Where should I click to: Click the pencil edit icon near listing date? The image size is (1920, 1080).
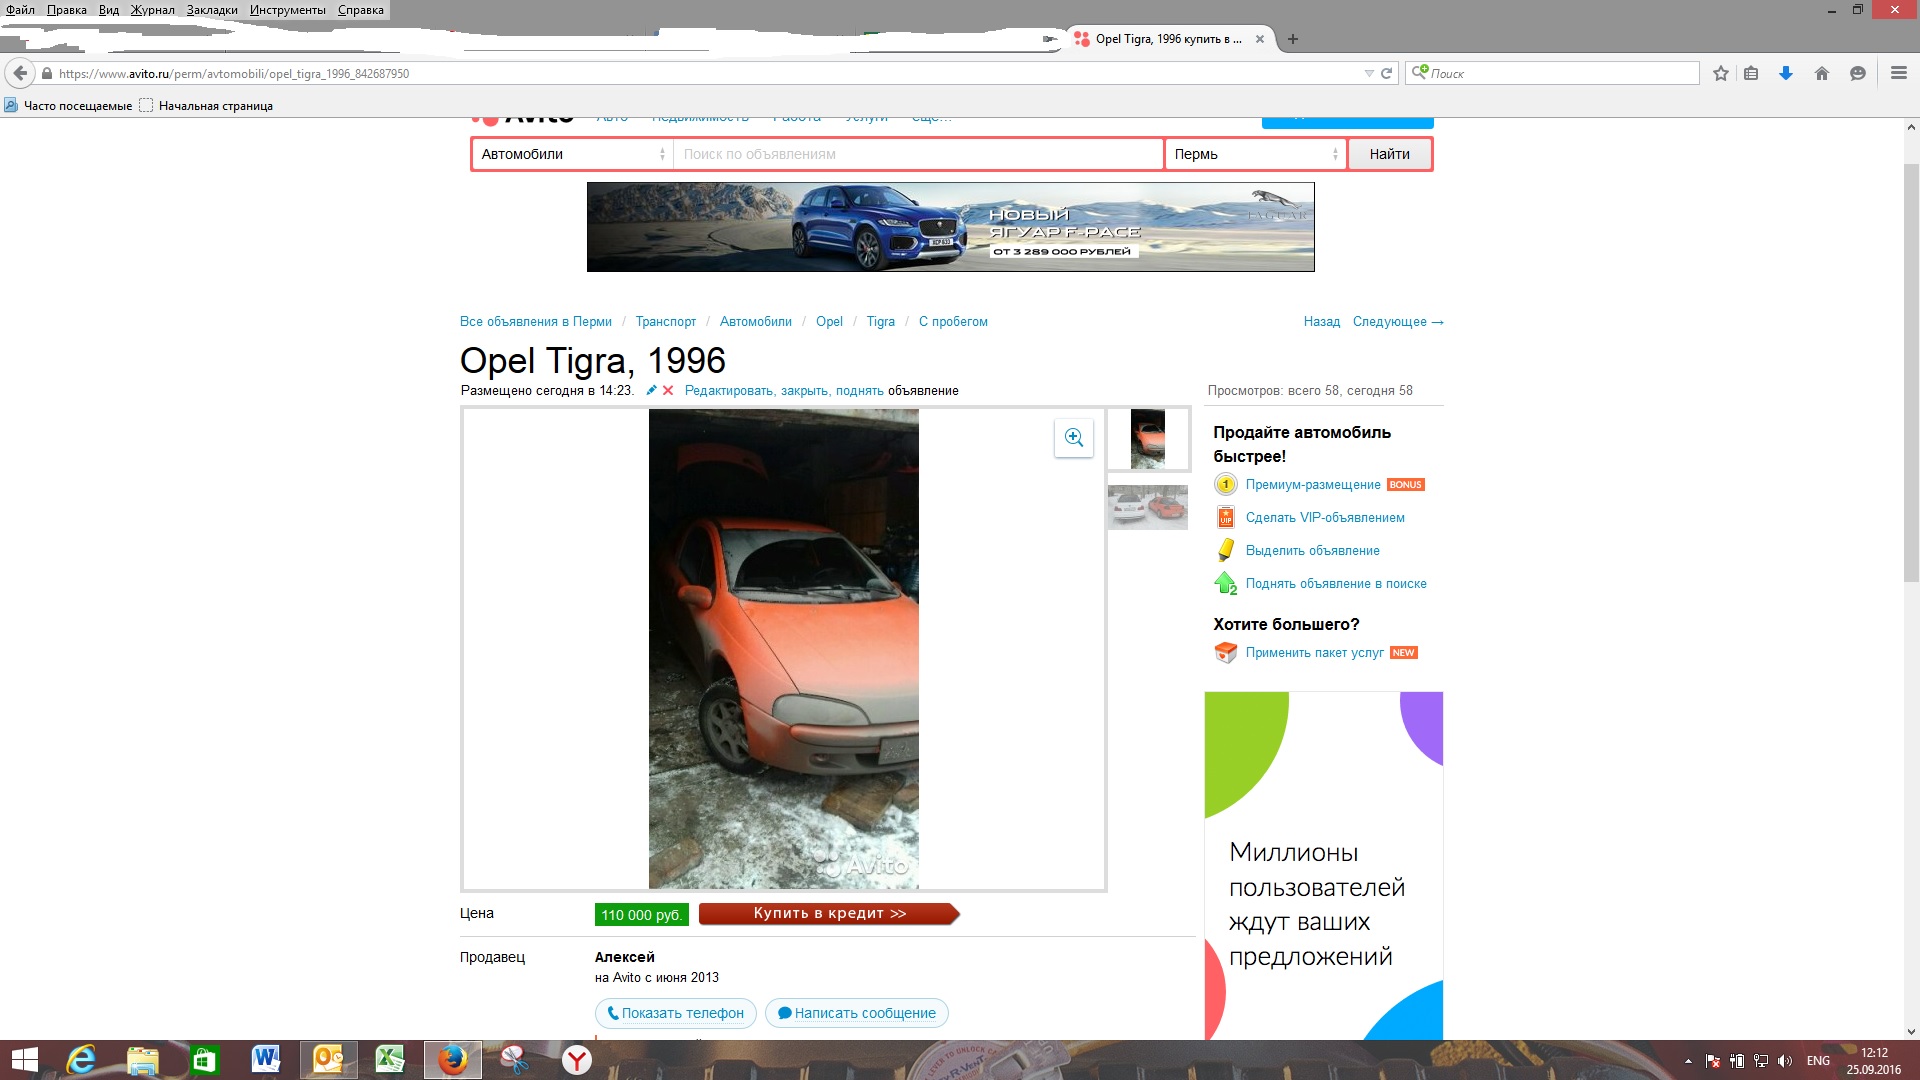pos(651,391)
